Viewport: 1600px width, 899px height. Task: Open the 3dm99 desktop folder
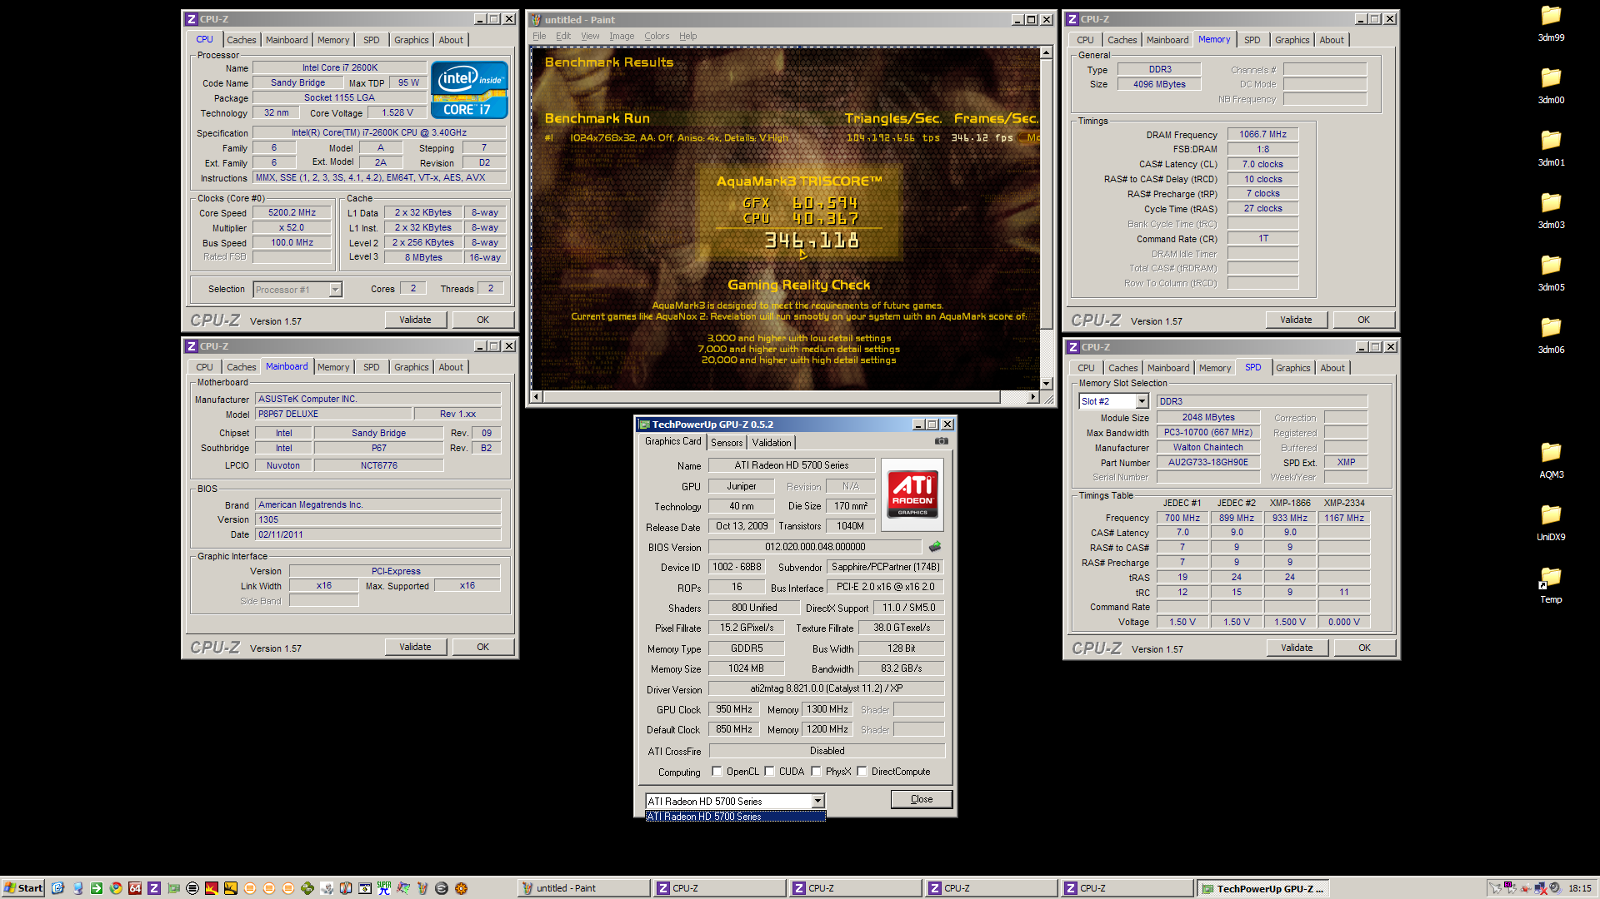point(1551,23)
